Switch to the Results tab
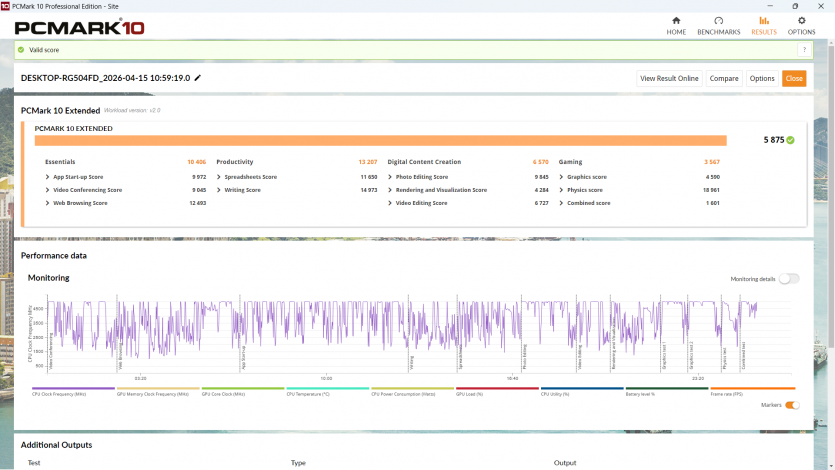This screenshot has width=835, height=470. pyautogui.click(x=764, y=26)
